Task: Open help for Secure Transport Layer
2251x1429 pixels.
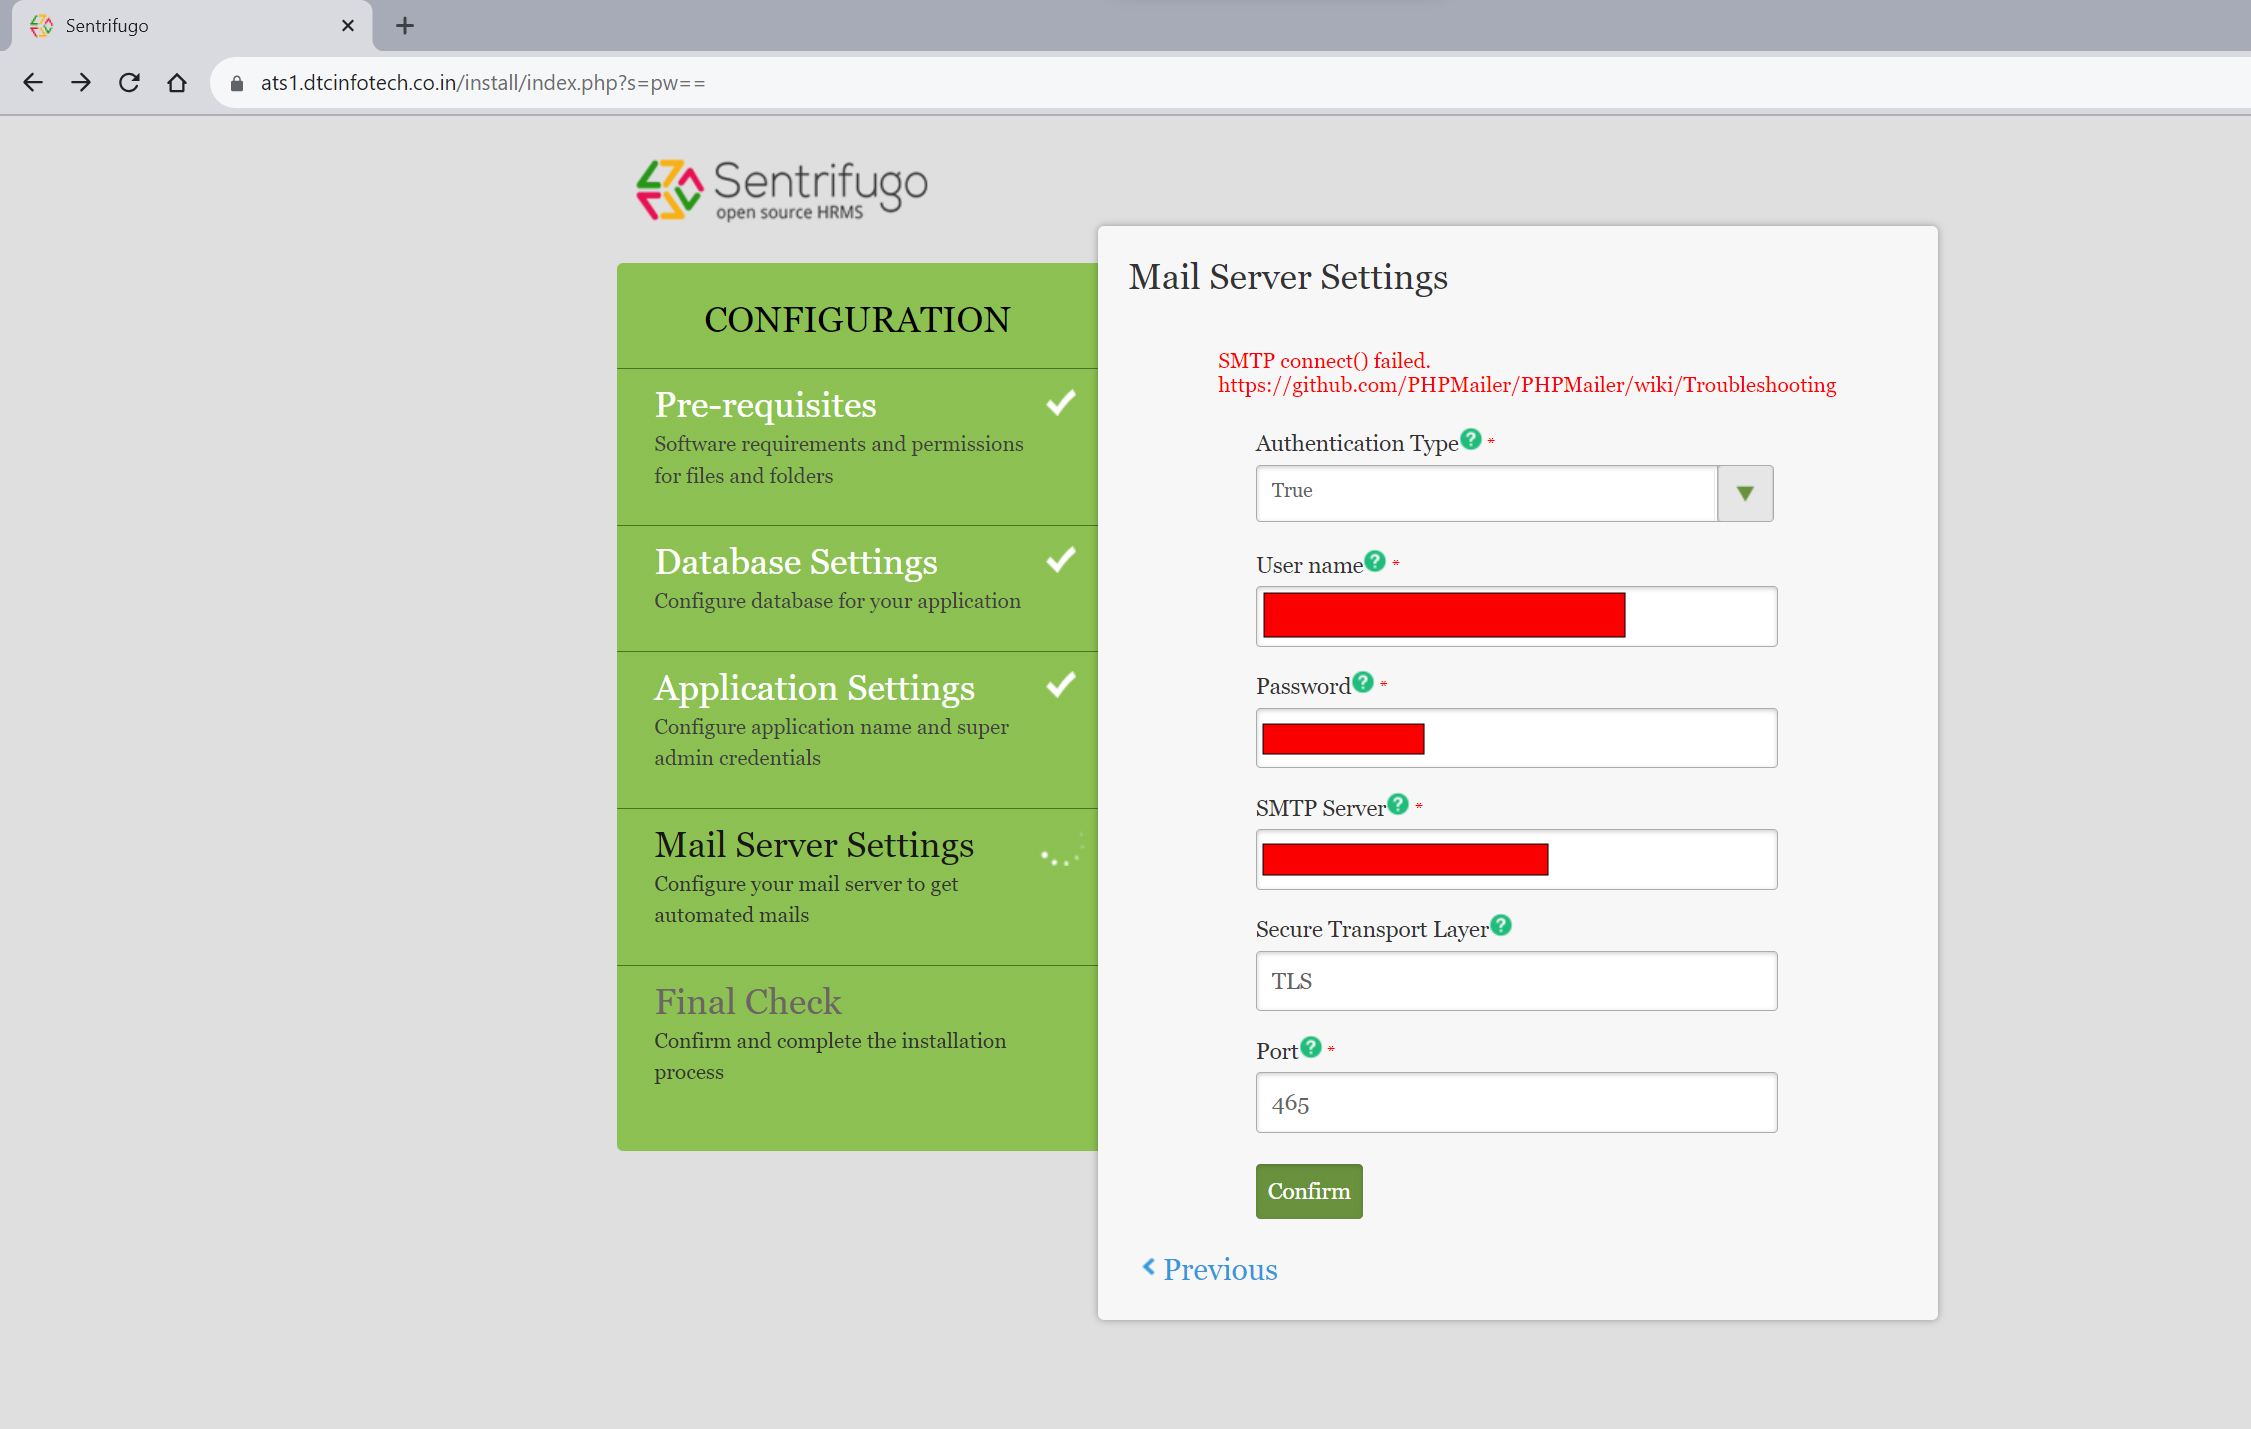Action: pyautogui.click(x=1501, y=925)
